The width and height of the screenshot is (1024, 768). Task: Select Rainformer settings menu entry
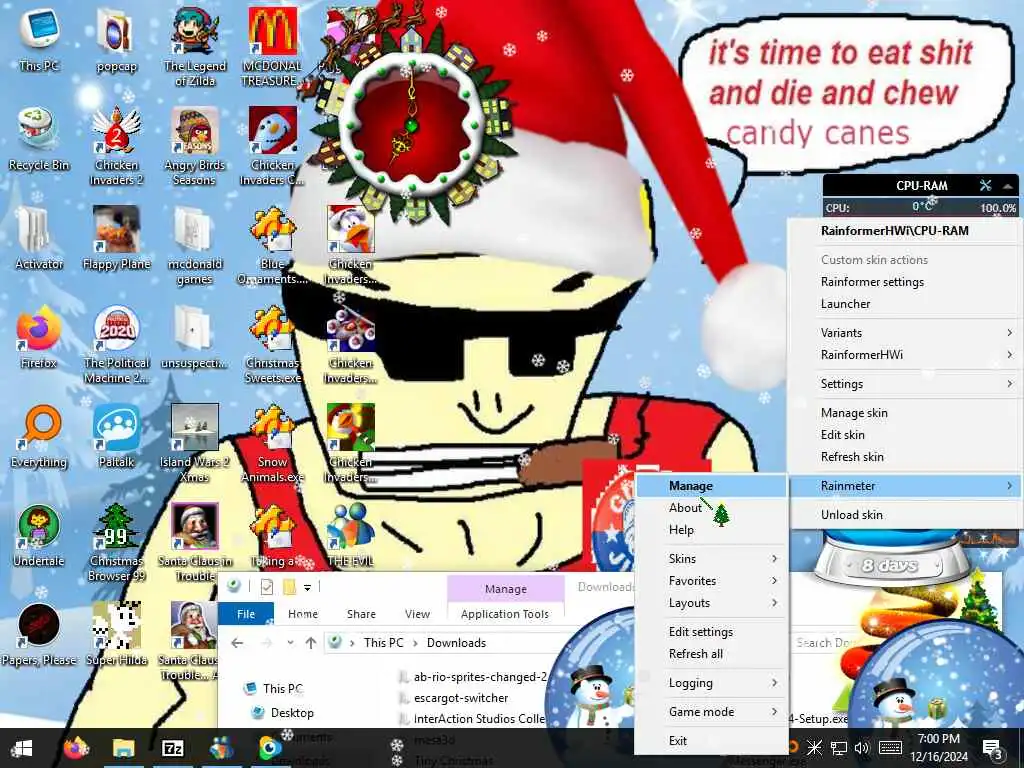tap(905, 281)
